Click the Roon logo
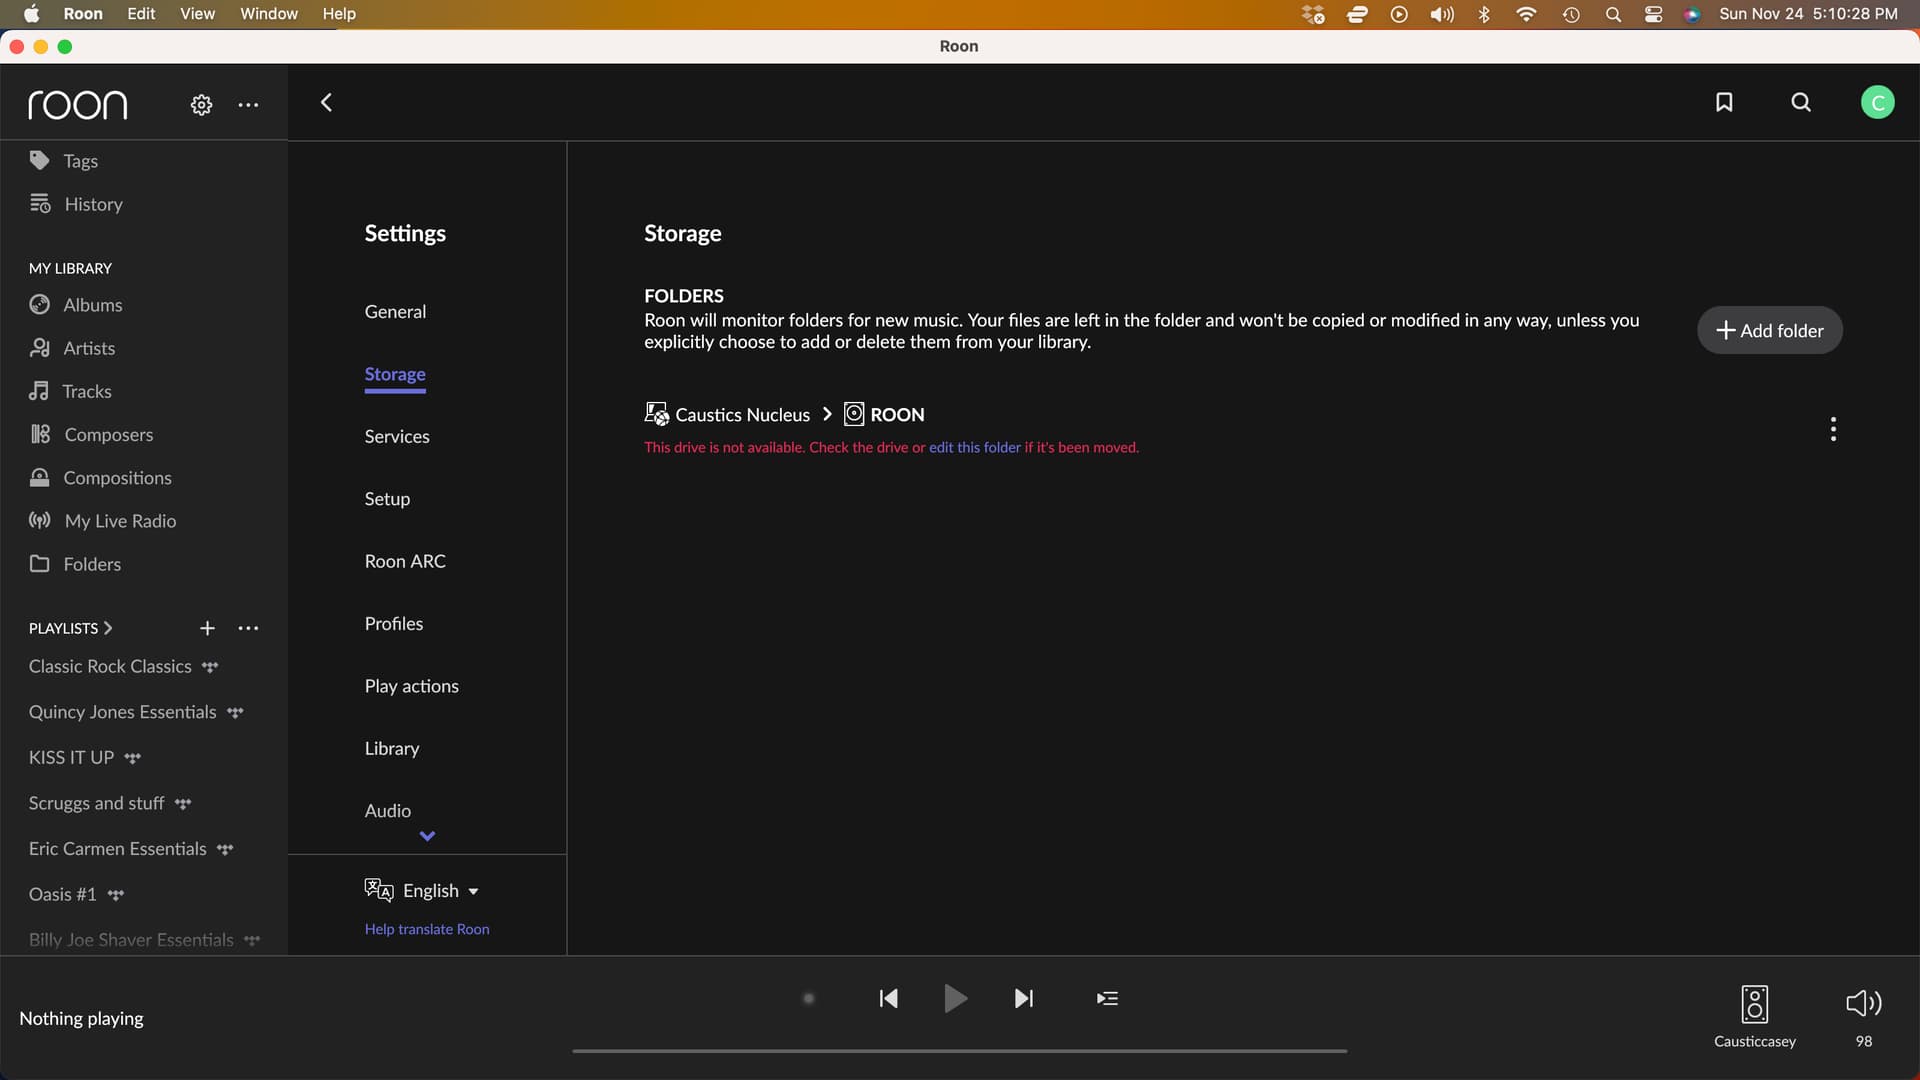The width and height of the screenshot is (1920, 1080). tap(78, 104)
